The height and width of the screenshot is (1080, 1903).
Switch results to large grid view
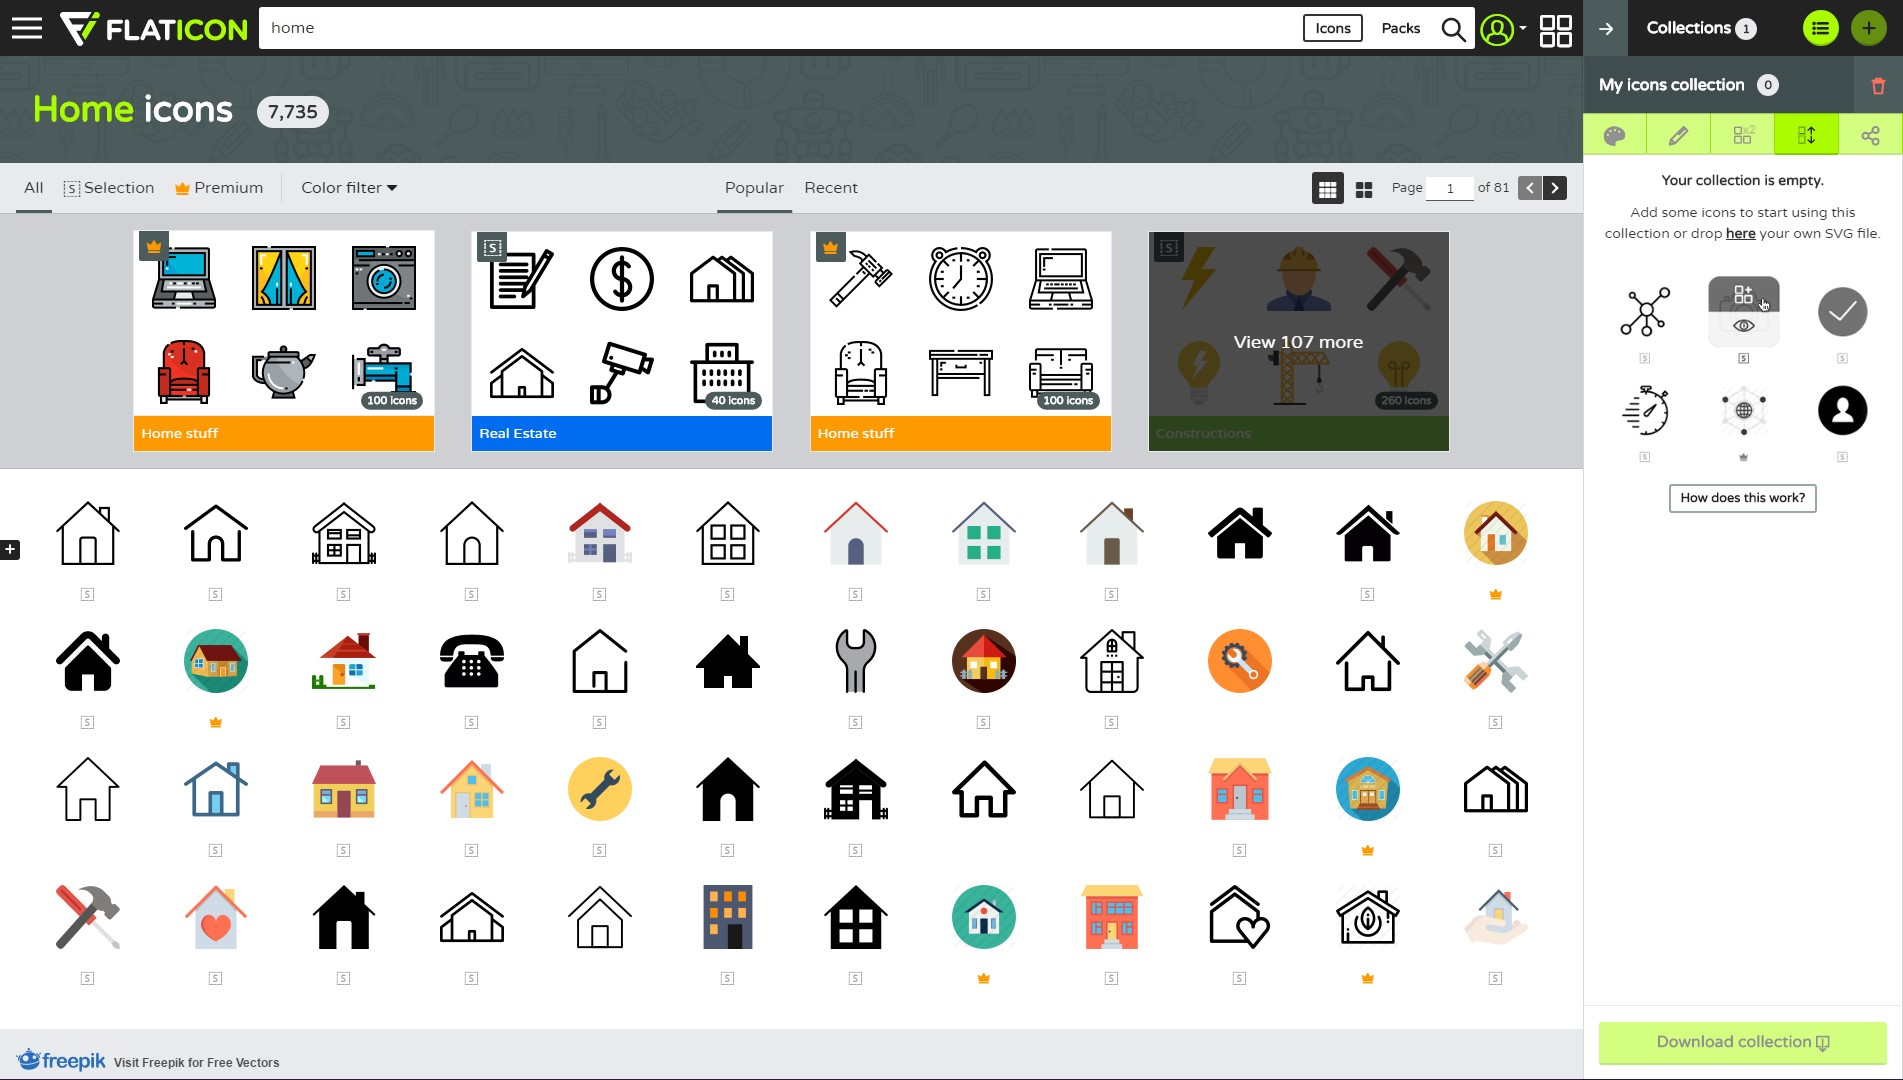click(x=1364, y=188)
